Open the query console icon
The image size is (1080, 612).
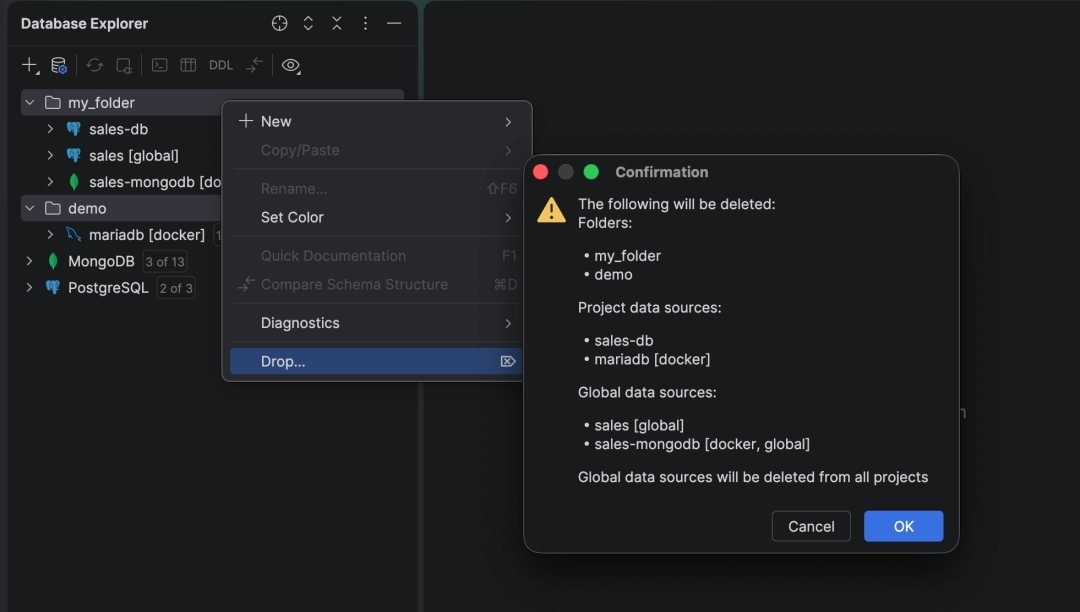click(159, 65)
